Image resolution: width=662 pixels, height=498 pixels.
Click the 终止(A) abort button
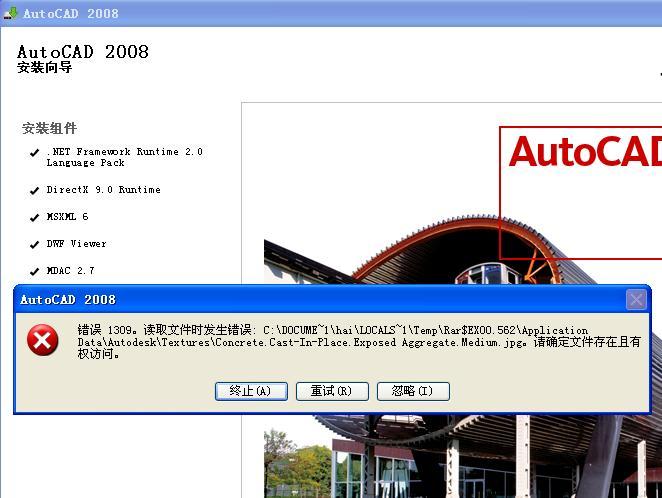point(251,391)
